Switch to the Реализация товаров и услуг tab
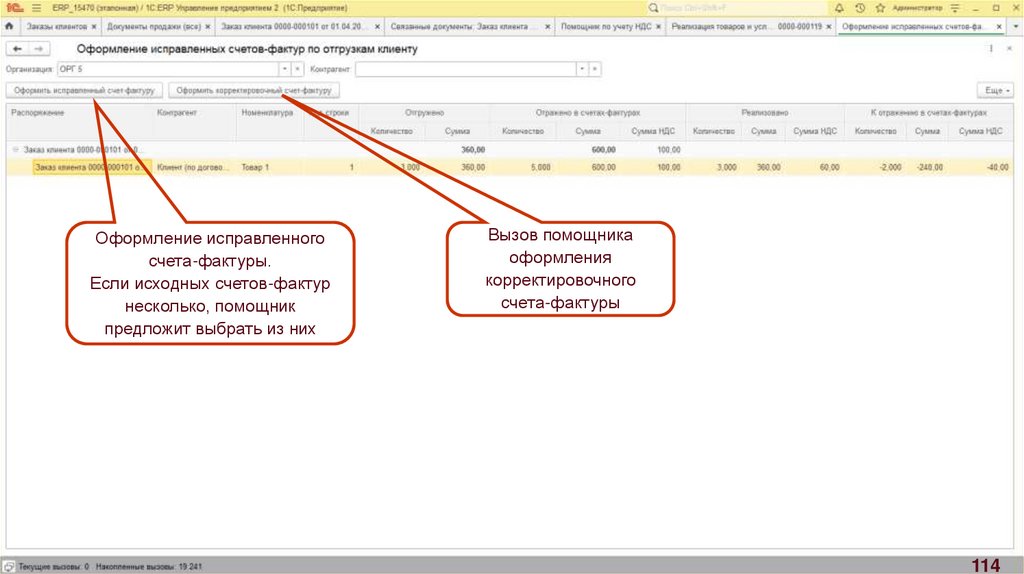 (746, 27)
